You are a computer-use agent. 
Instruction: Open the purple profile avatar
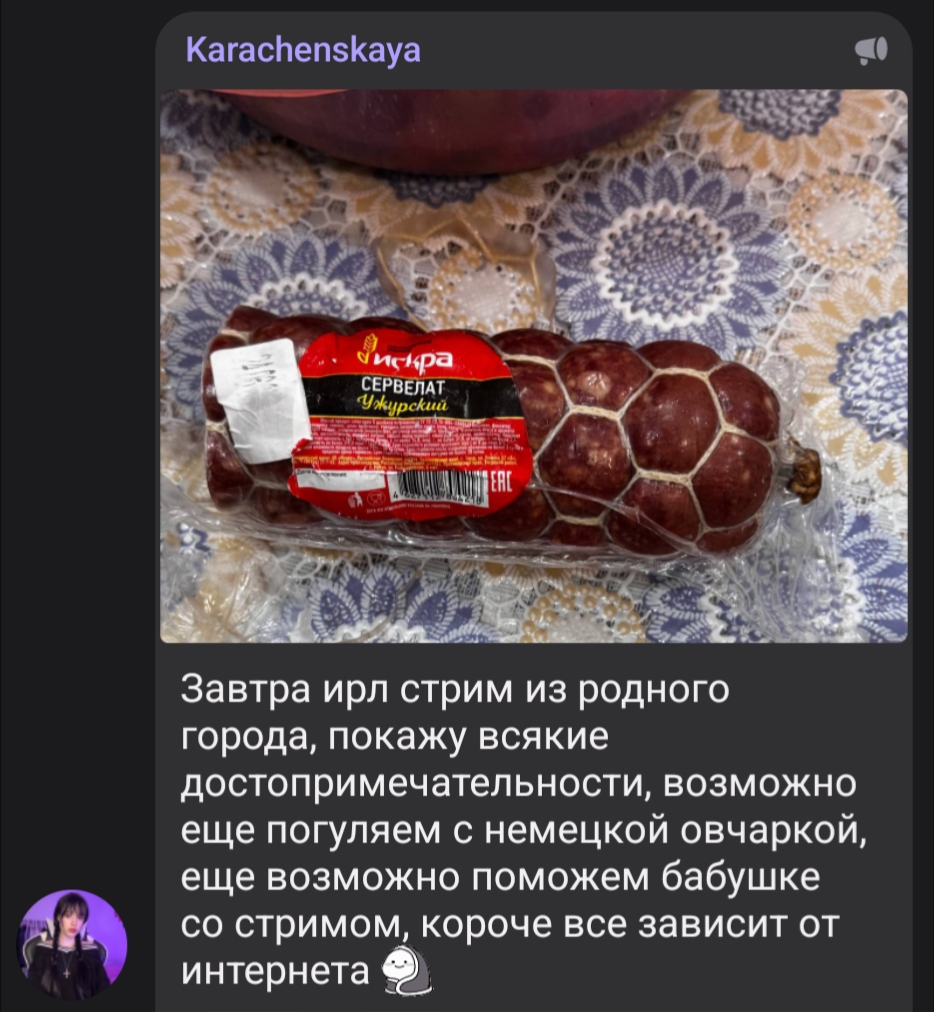[72, 945]
